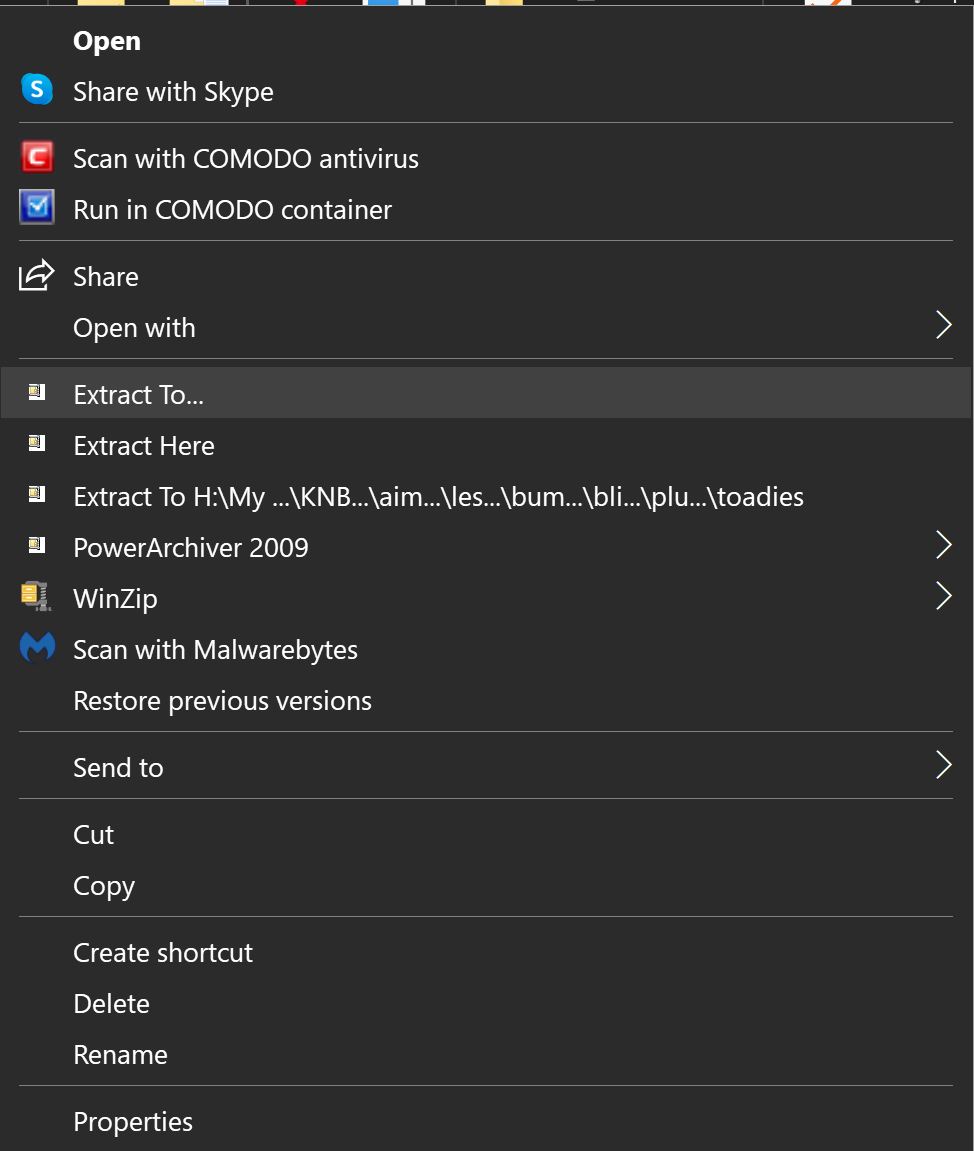Click the blue COMODO container icon
The width and height of the screenshot is (974, 1151).
[x=37, y=208]
